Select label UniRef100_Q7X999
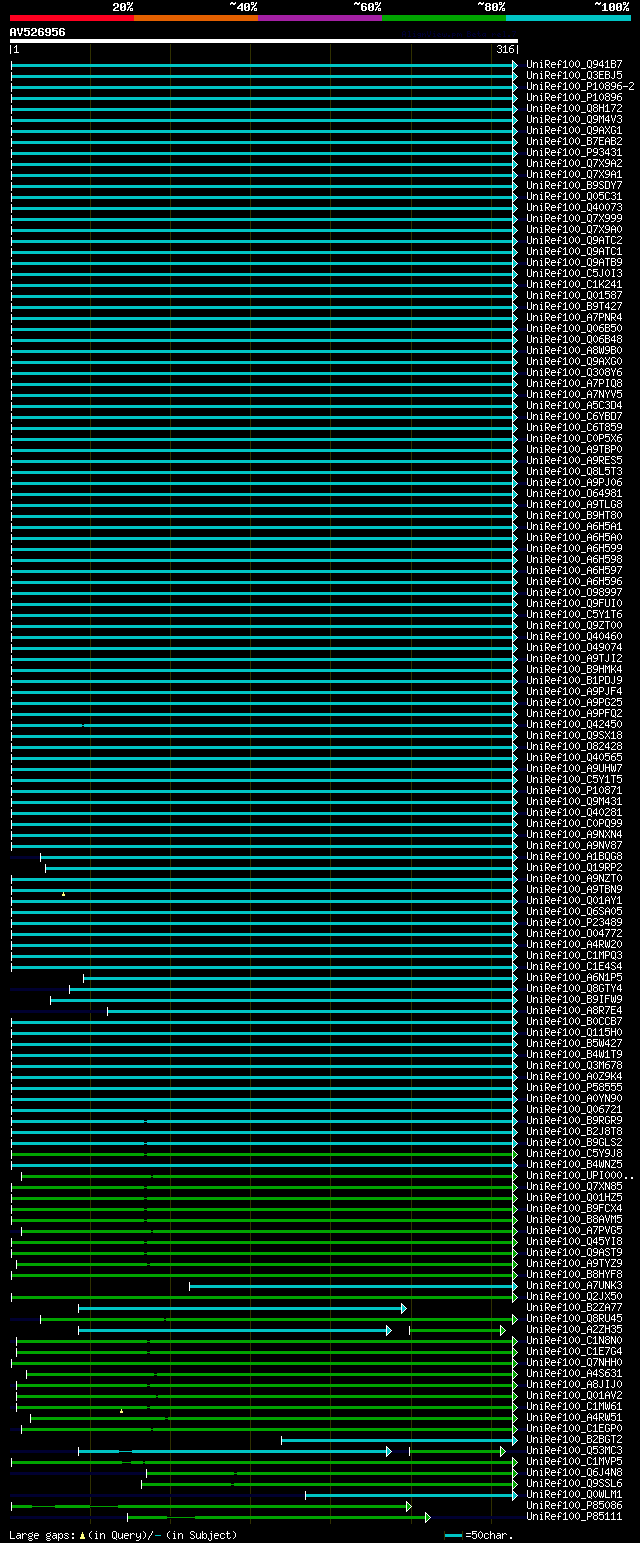The width and height of the screenshot is (640, 1543). click(574, 218)
